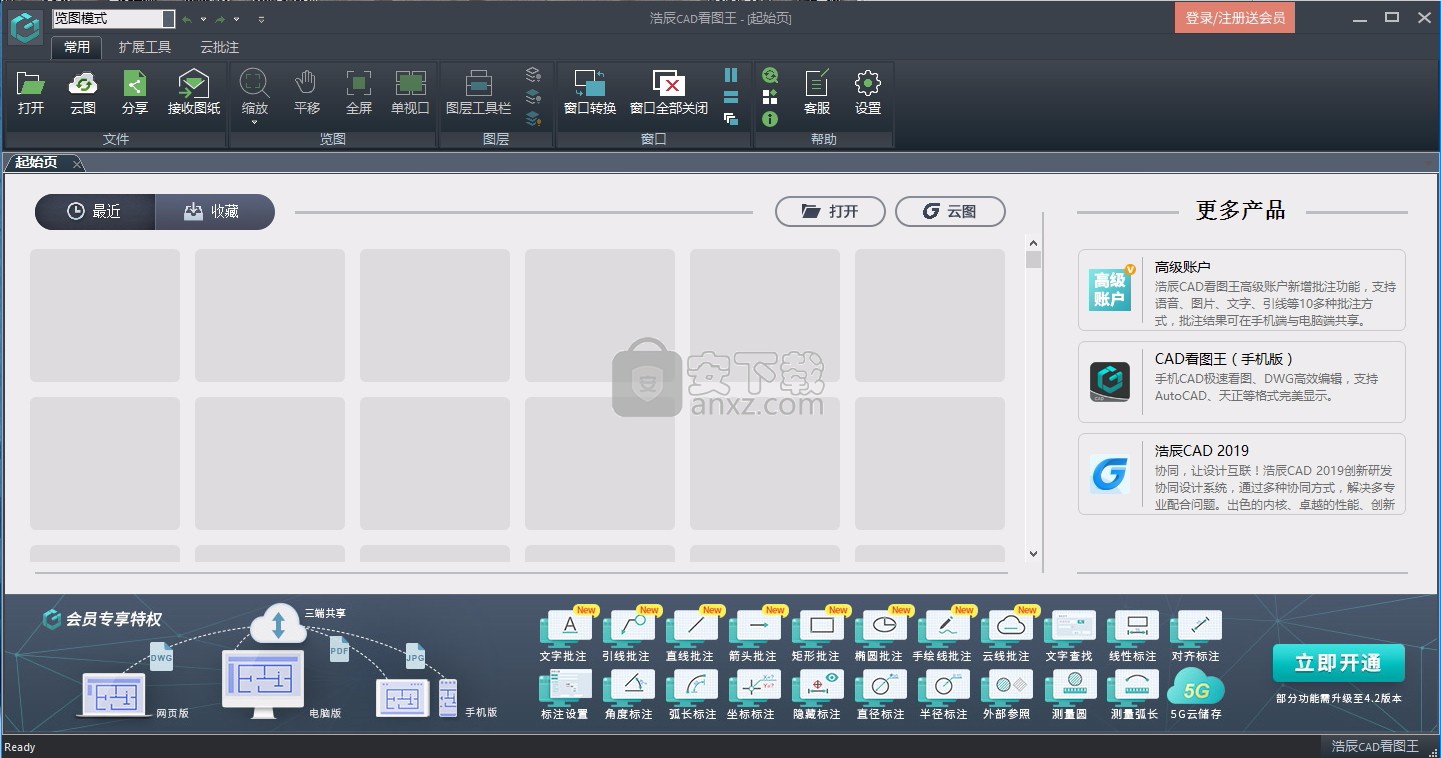
Task: Select the 单视口 single viewport icon
Action: [x=410, y=93]
